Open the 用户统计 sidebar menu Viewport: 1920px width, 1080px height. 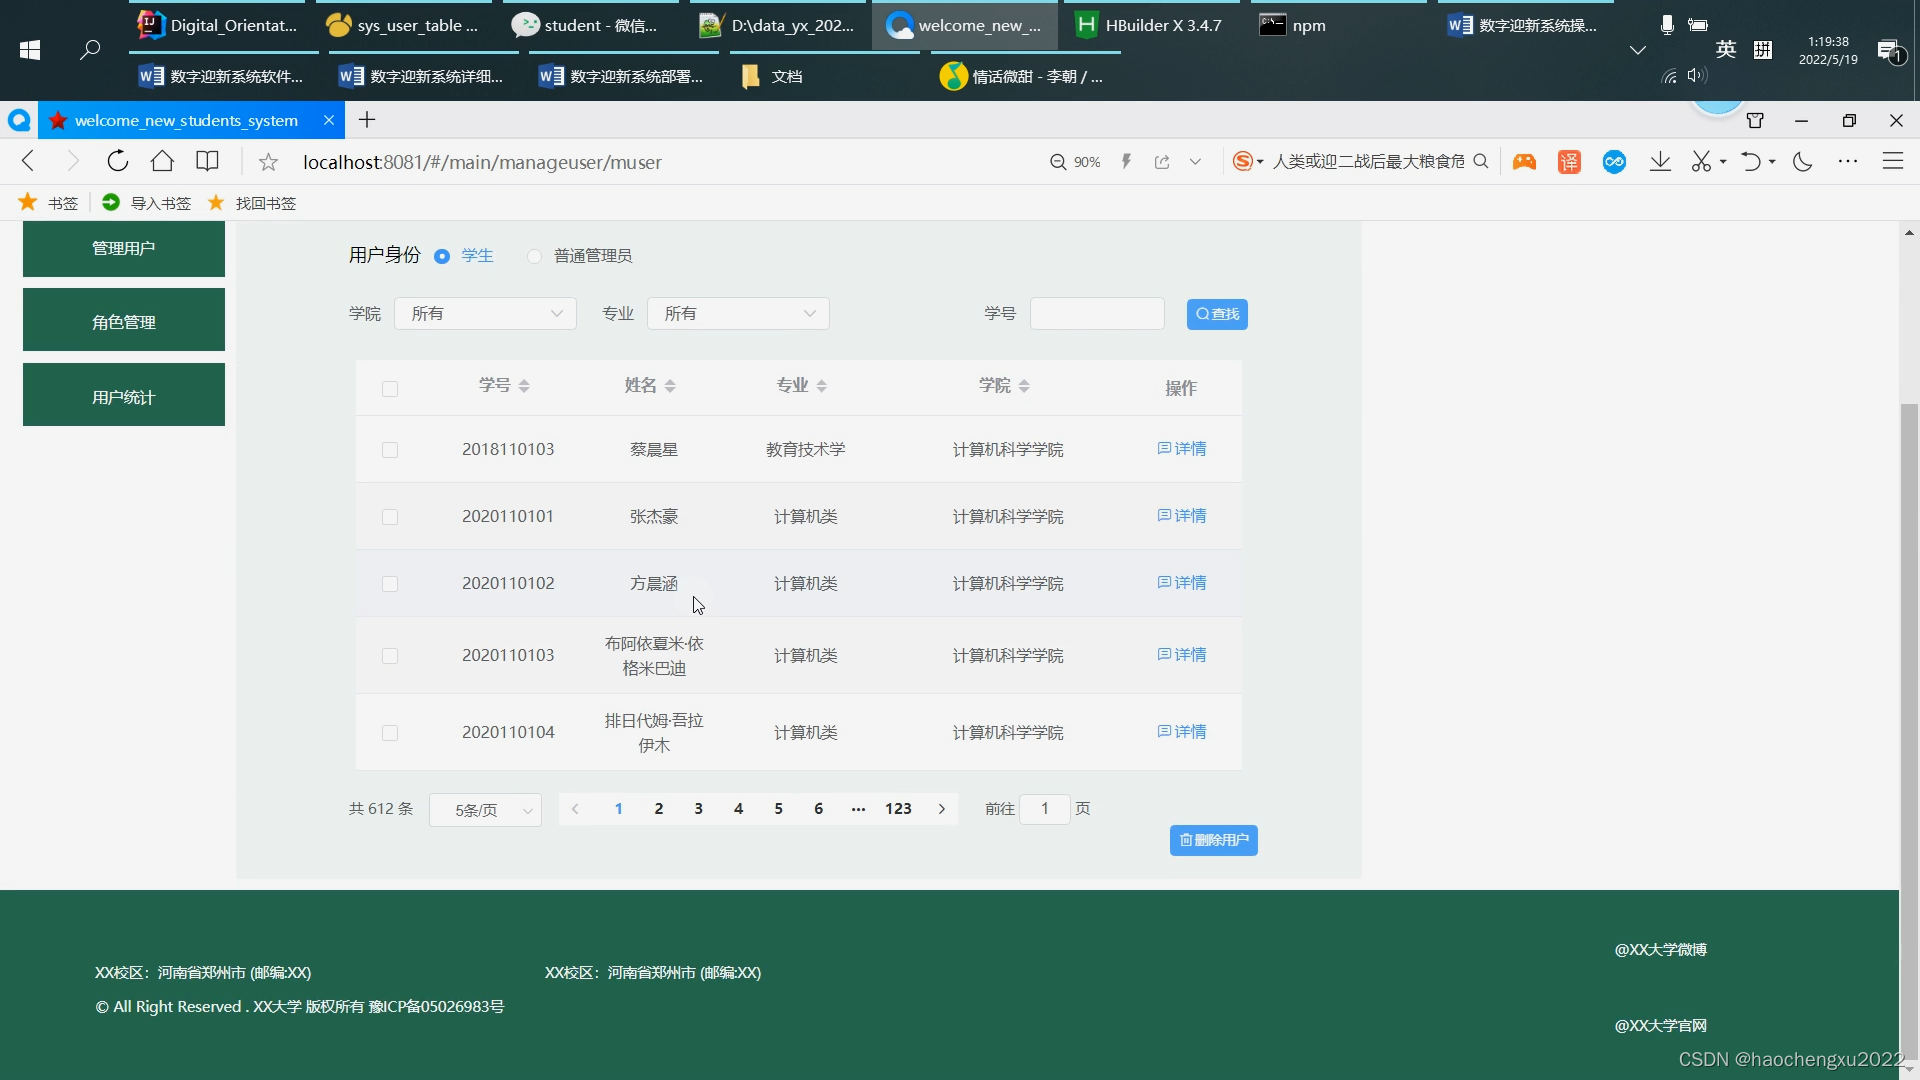(124, 395)
